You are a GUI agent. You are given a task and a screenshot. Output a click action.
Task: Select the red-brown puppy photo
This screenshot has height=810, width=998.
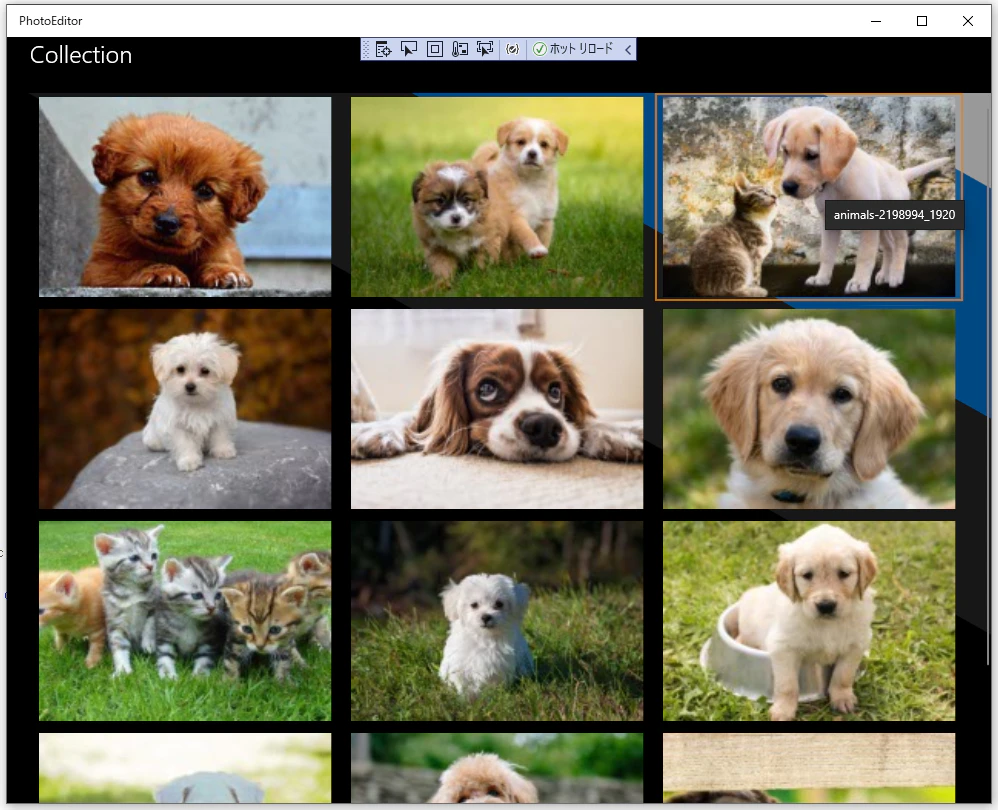pos(185,197)
